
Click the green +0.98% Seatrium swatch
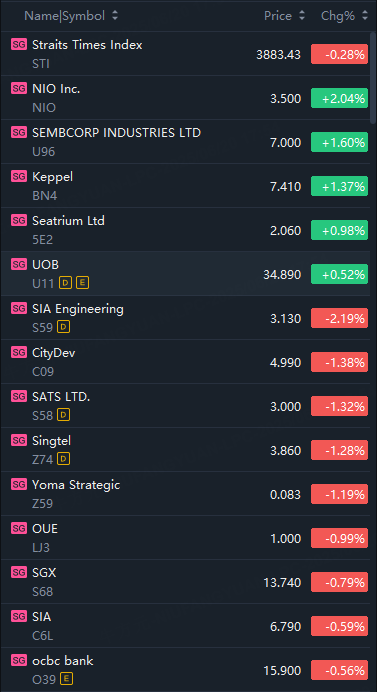339,230
